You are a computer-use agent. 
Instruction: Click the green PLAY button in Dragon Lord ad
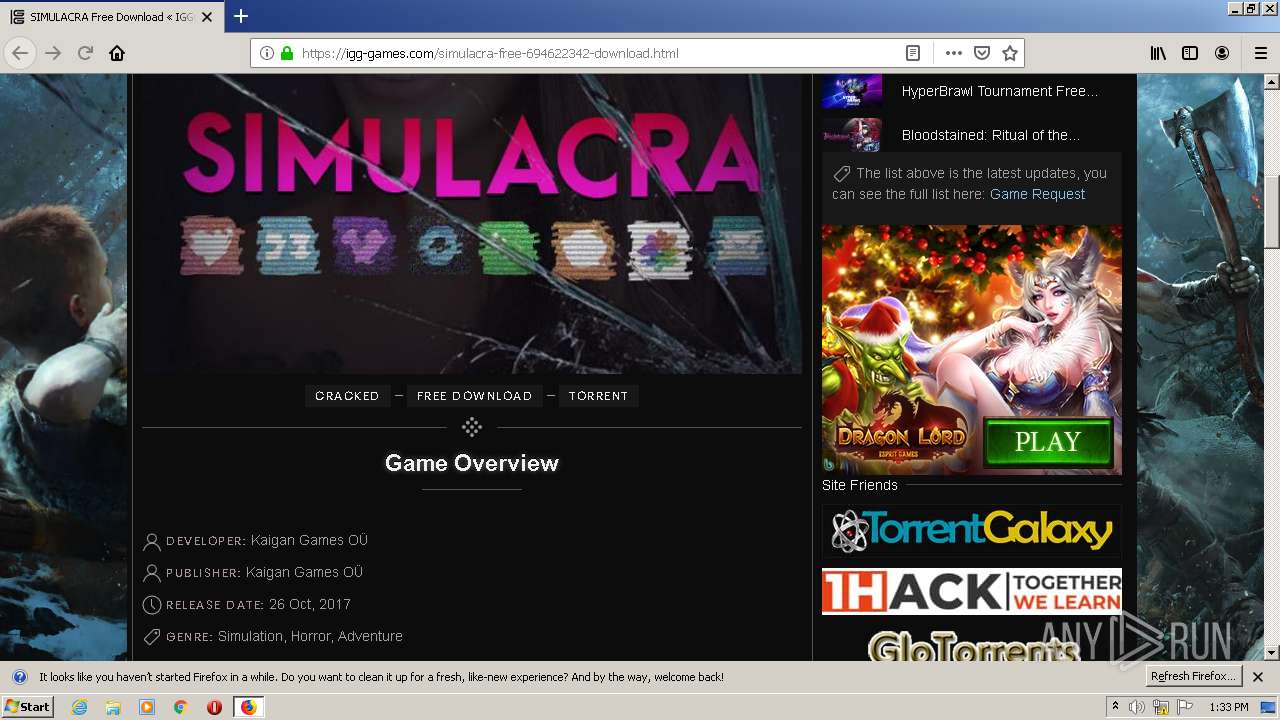tap(1048, 442)
